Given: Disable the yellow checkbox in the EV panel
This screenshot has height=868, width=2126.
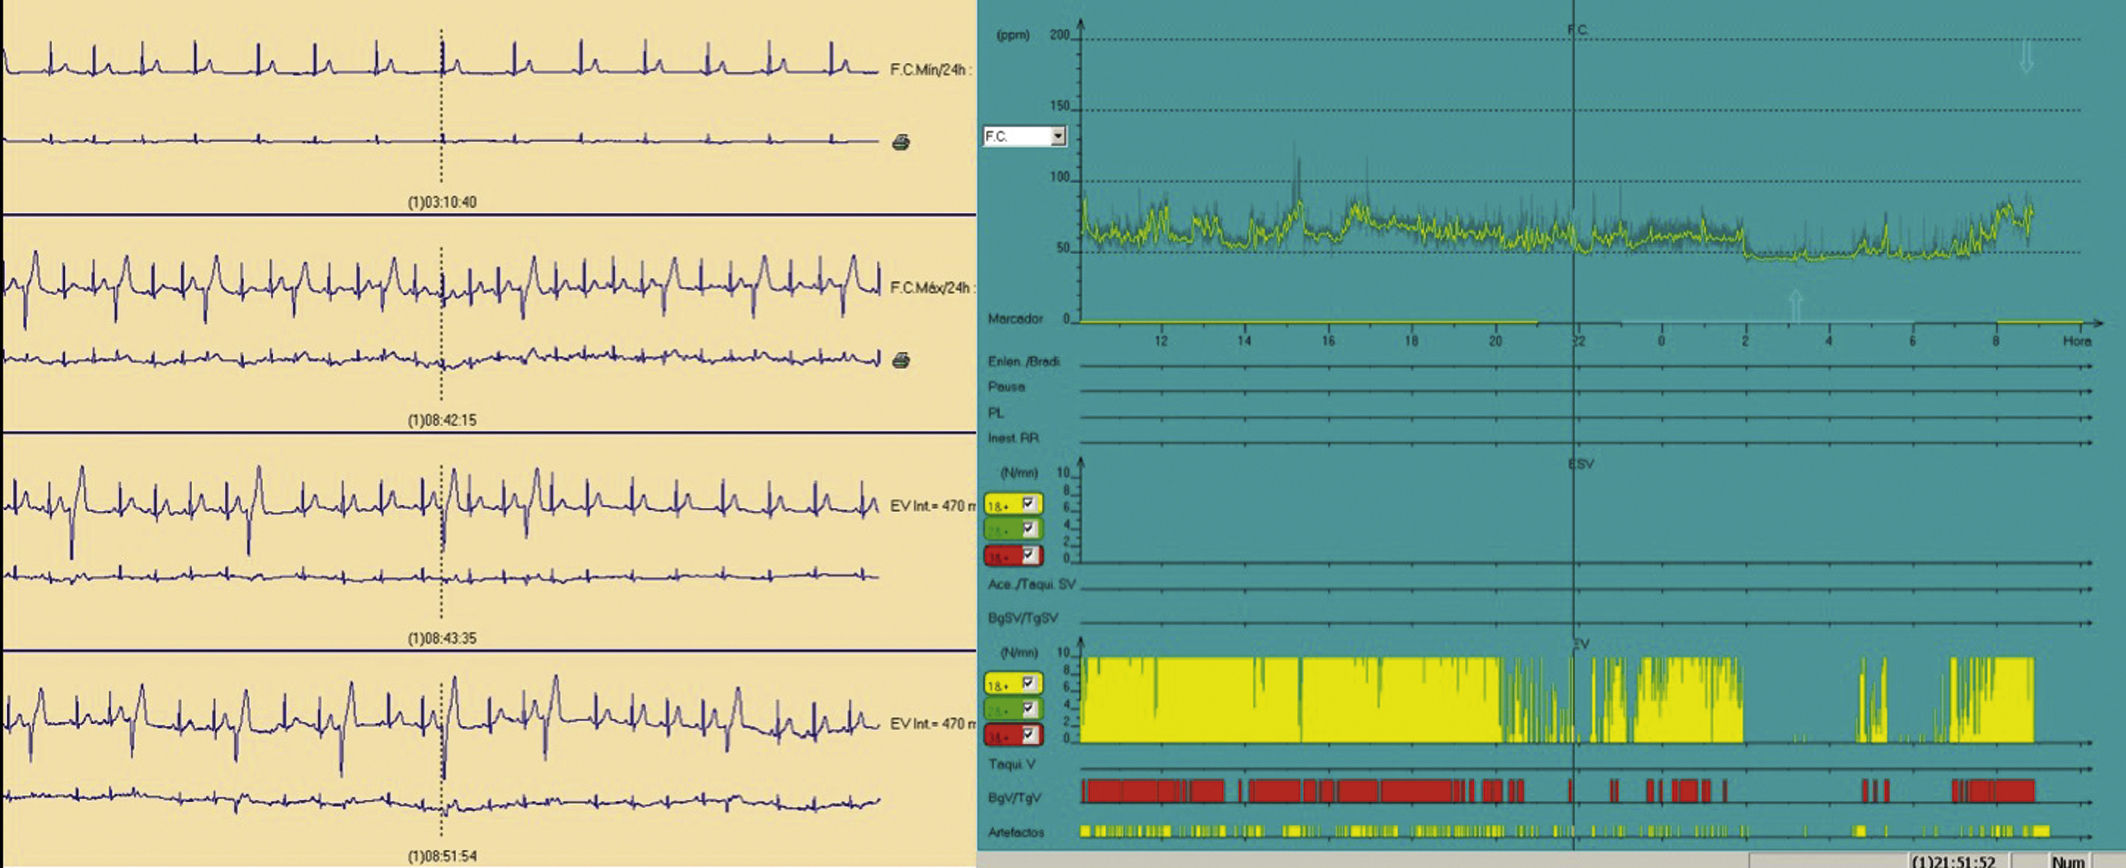Looking at the screenshot, I should [1028, 684].
